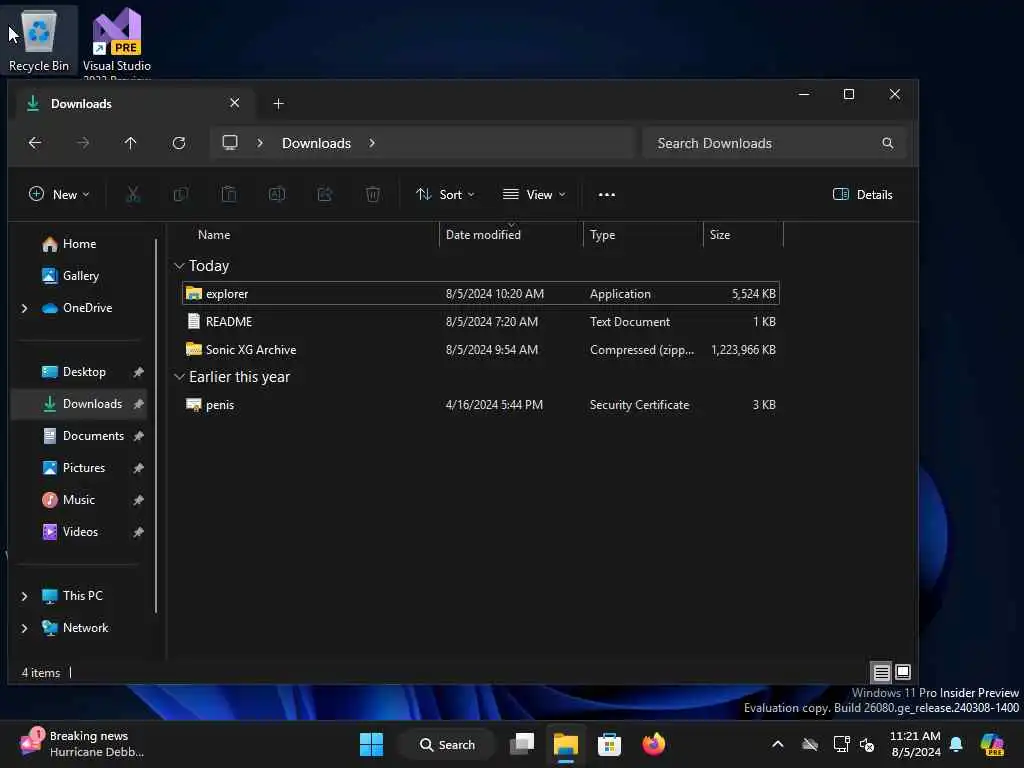
Task: Click the taskbar Search box
Action: click(x=447, y=744)
